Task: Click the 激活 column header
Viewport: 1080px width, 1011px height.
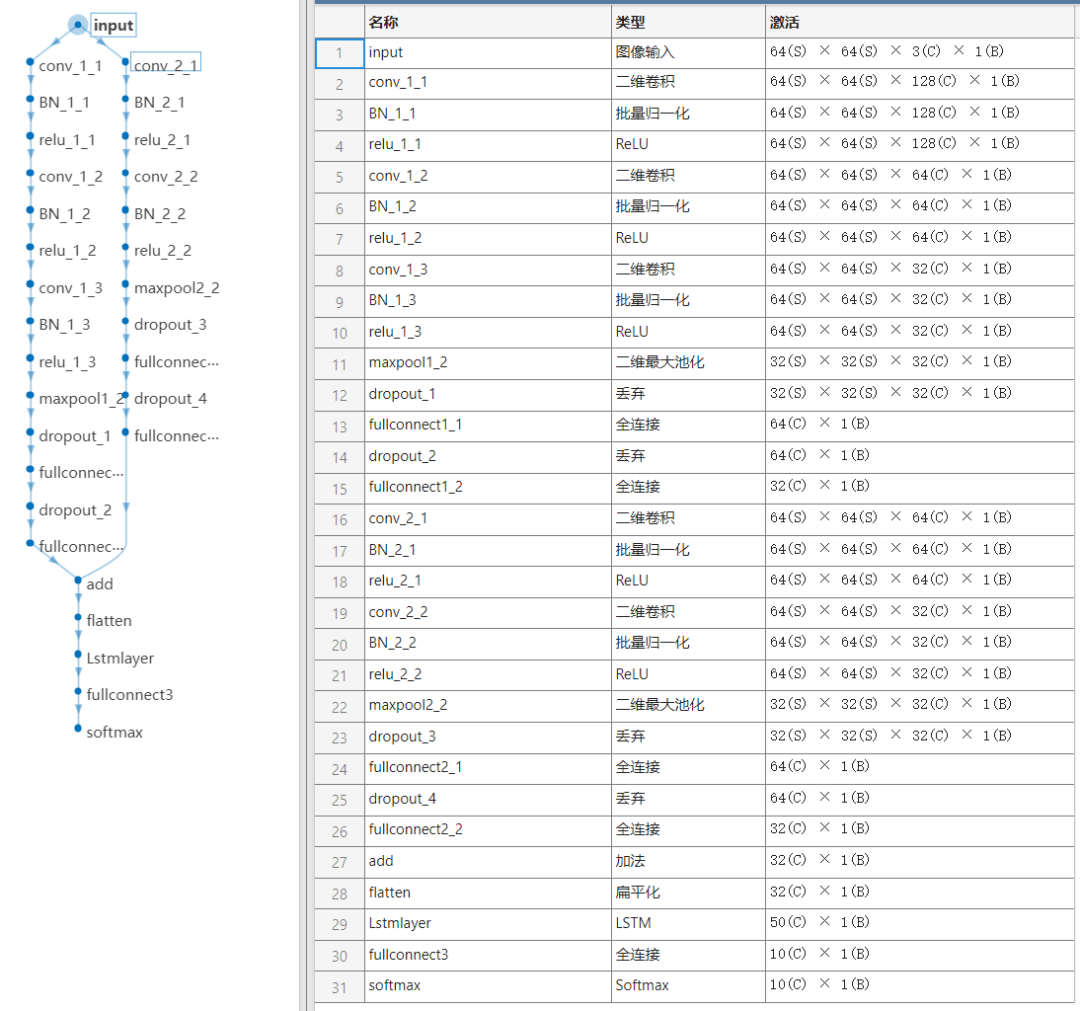Action: point(922,22)
